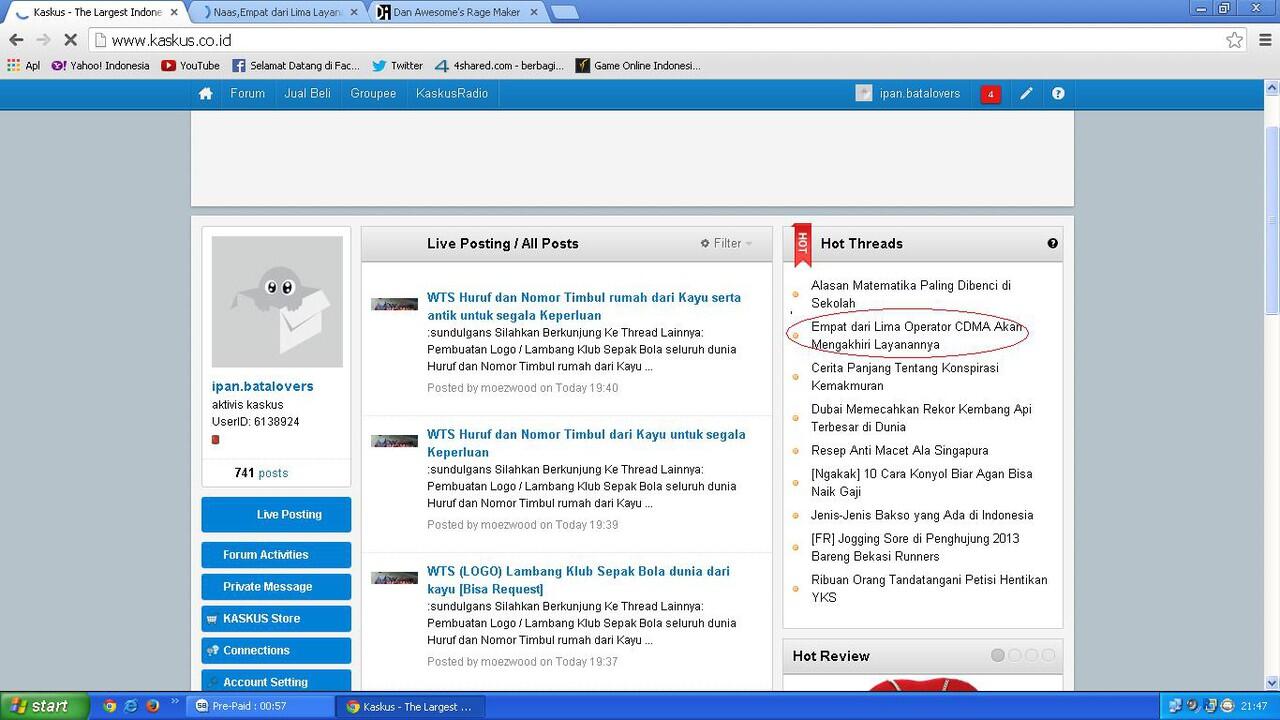Select the first Hot Review carousel dot

point(998,655)
